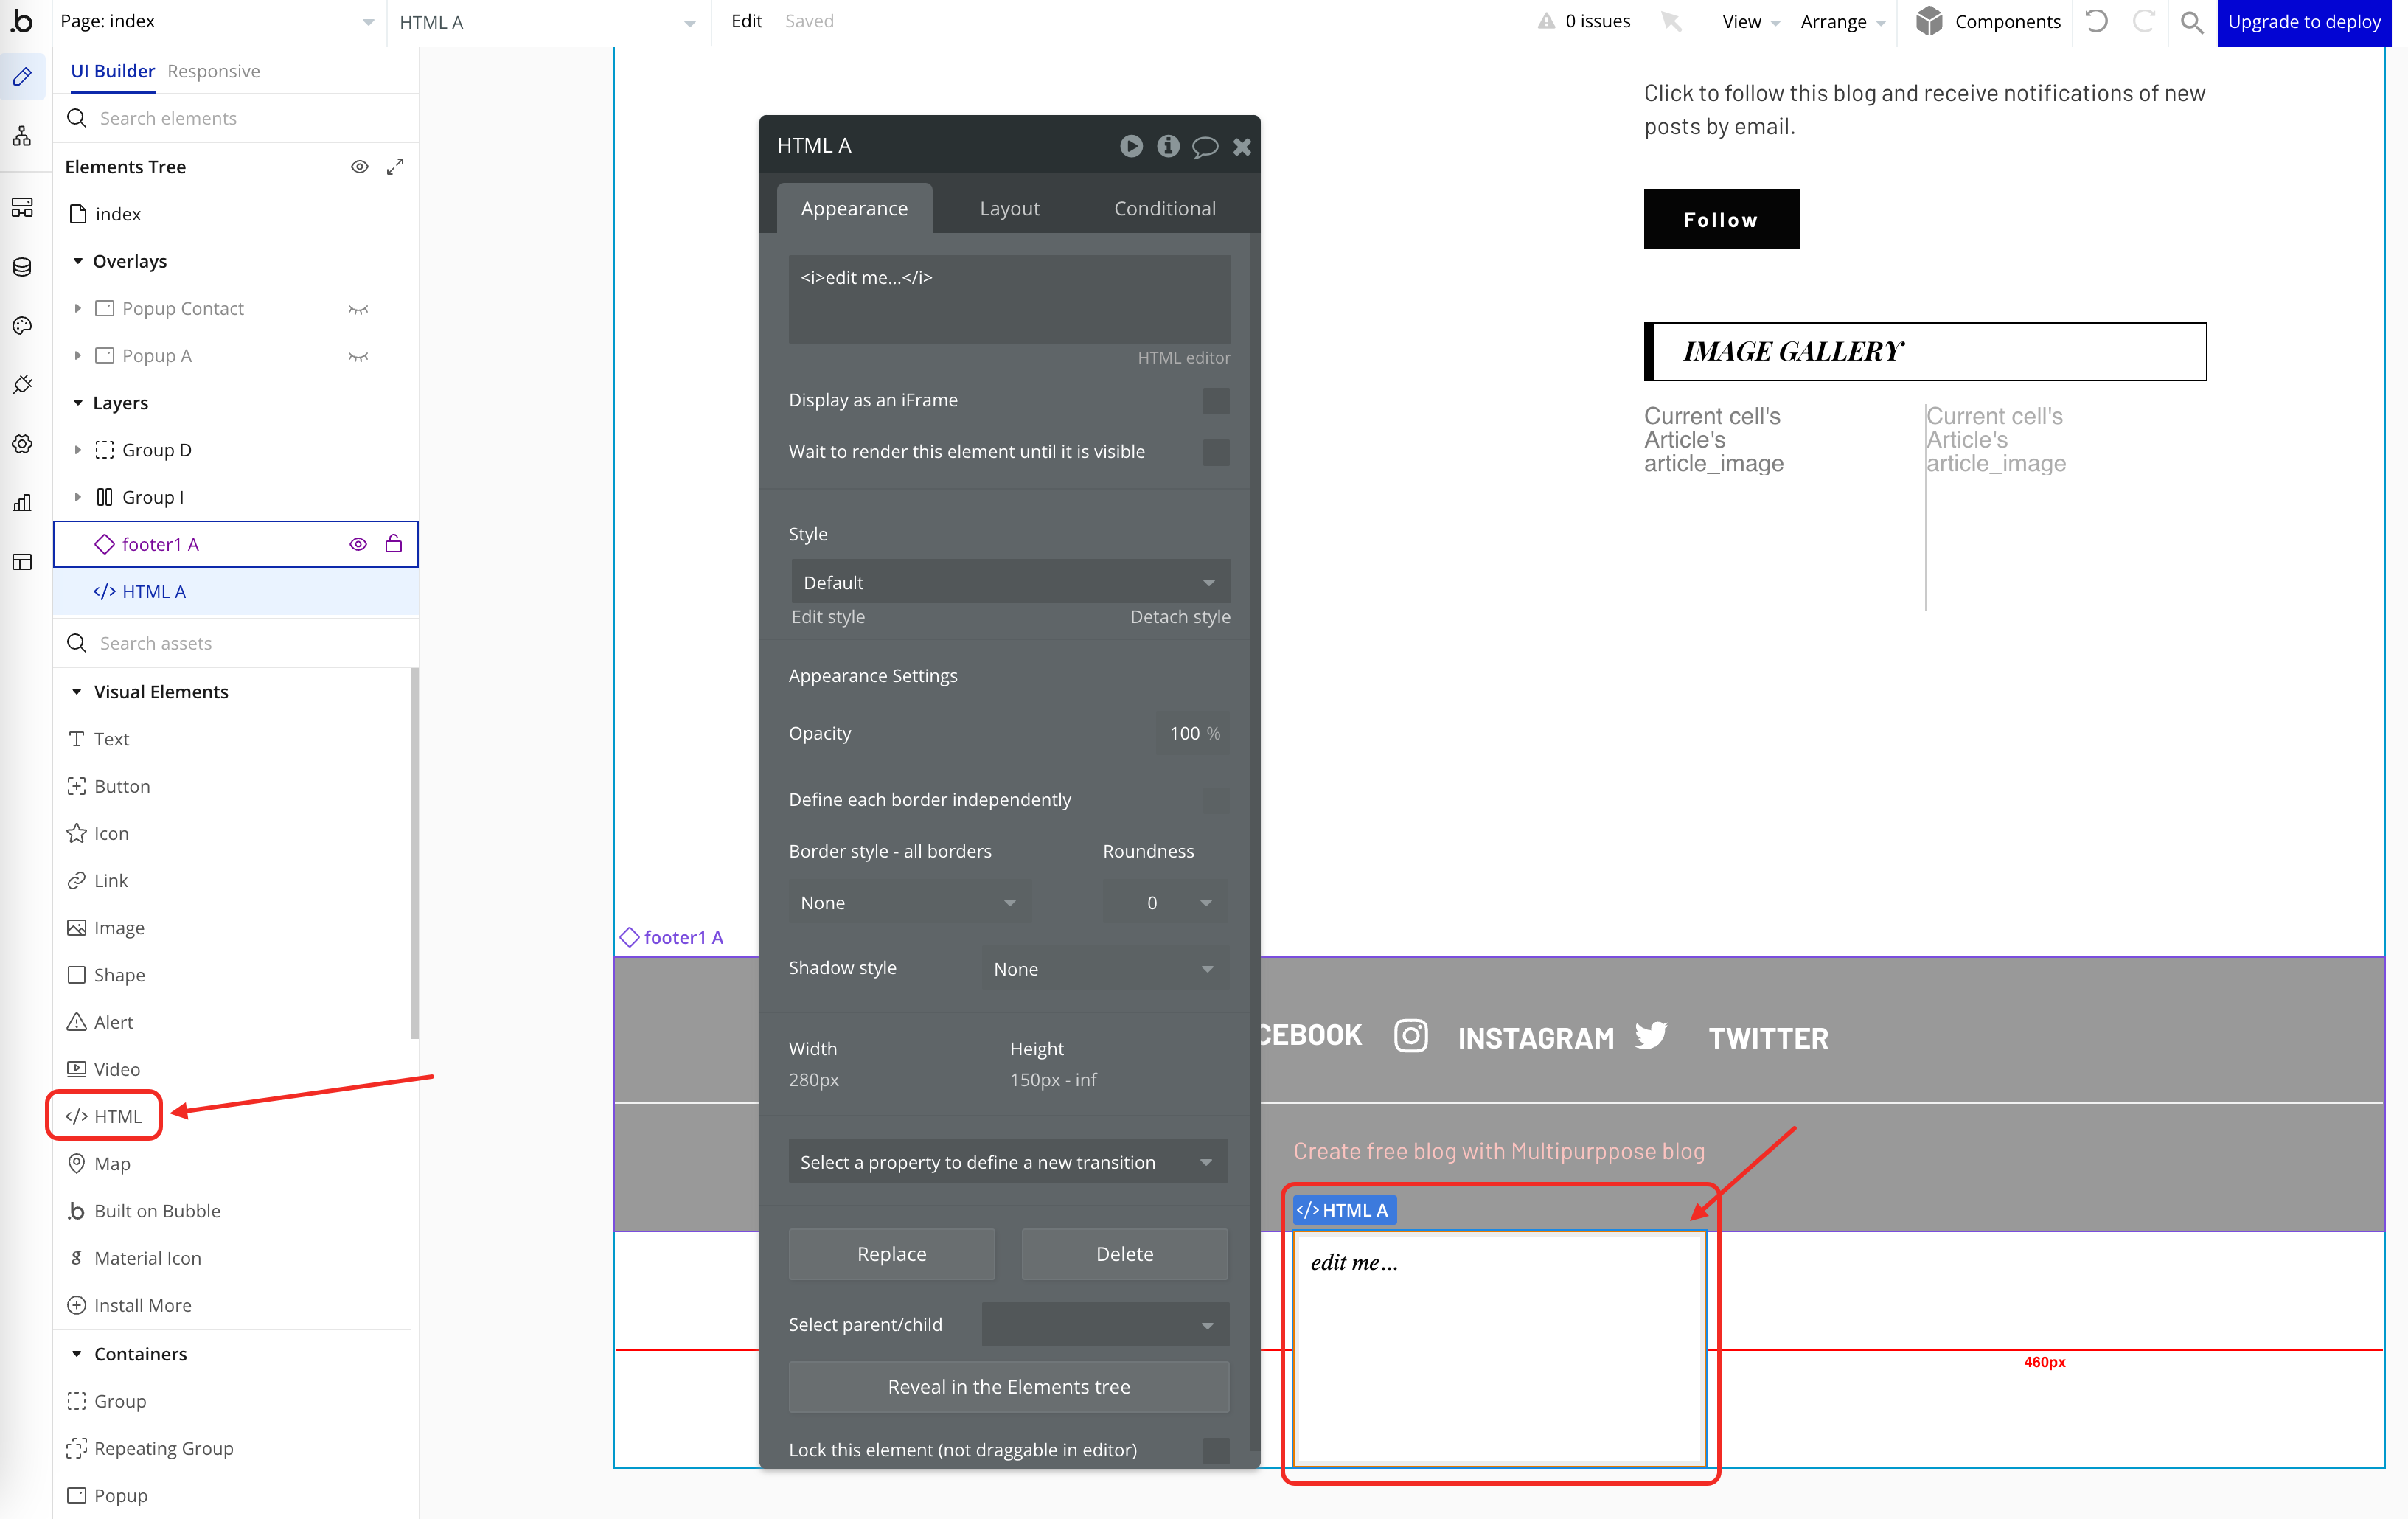Click the Delete button

pos(1124,1254)
